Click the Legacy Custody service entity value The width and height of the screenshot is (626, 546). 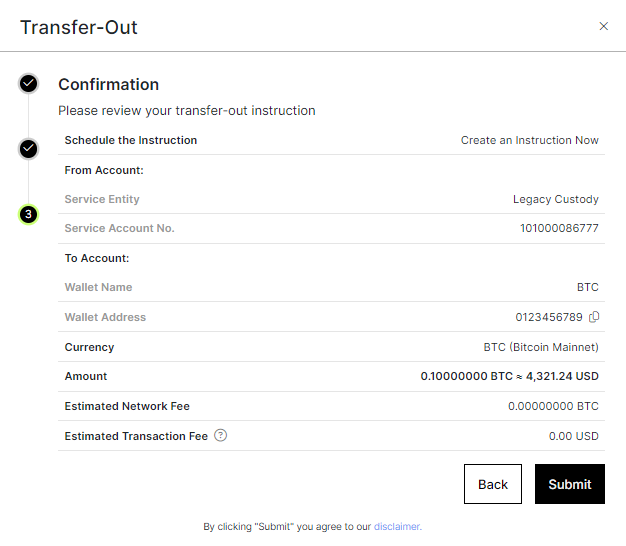pyautogui.click(x=556, y=199)
